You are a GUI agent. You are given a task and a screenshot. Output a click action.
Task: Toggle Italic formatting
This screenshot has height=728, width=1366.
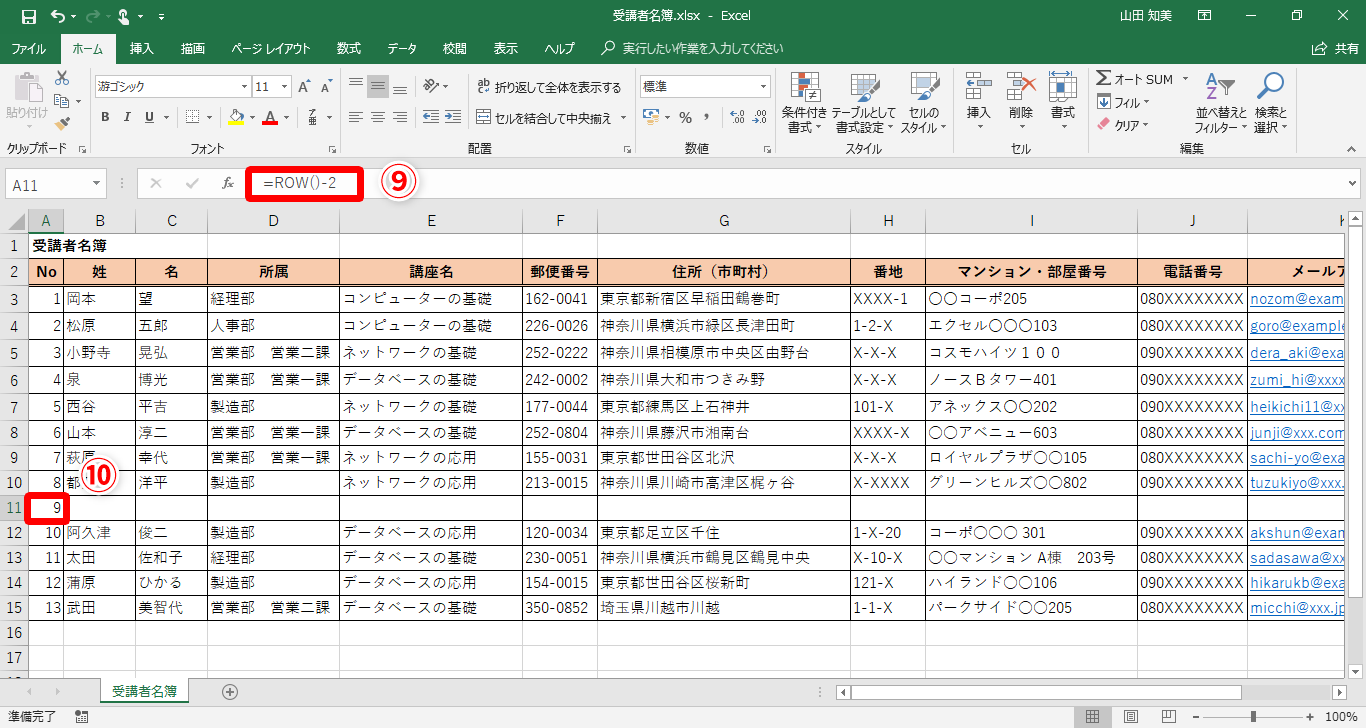click(x=128, y=117)
